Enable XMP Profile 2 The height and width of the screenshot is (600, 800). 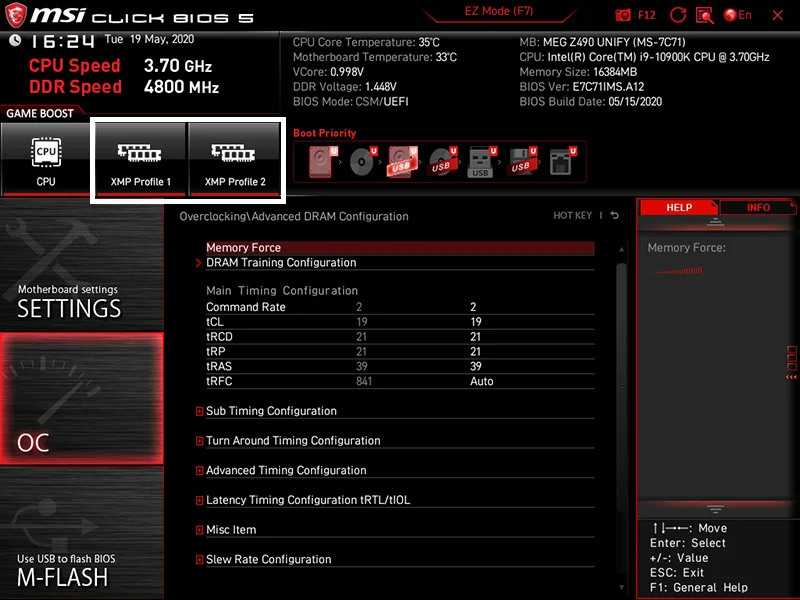pos(235,159)
